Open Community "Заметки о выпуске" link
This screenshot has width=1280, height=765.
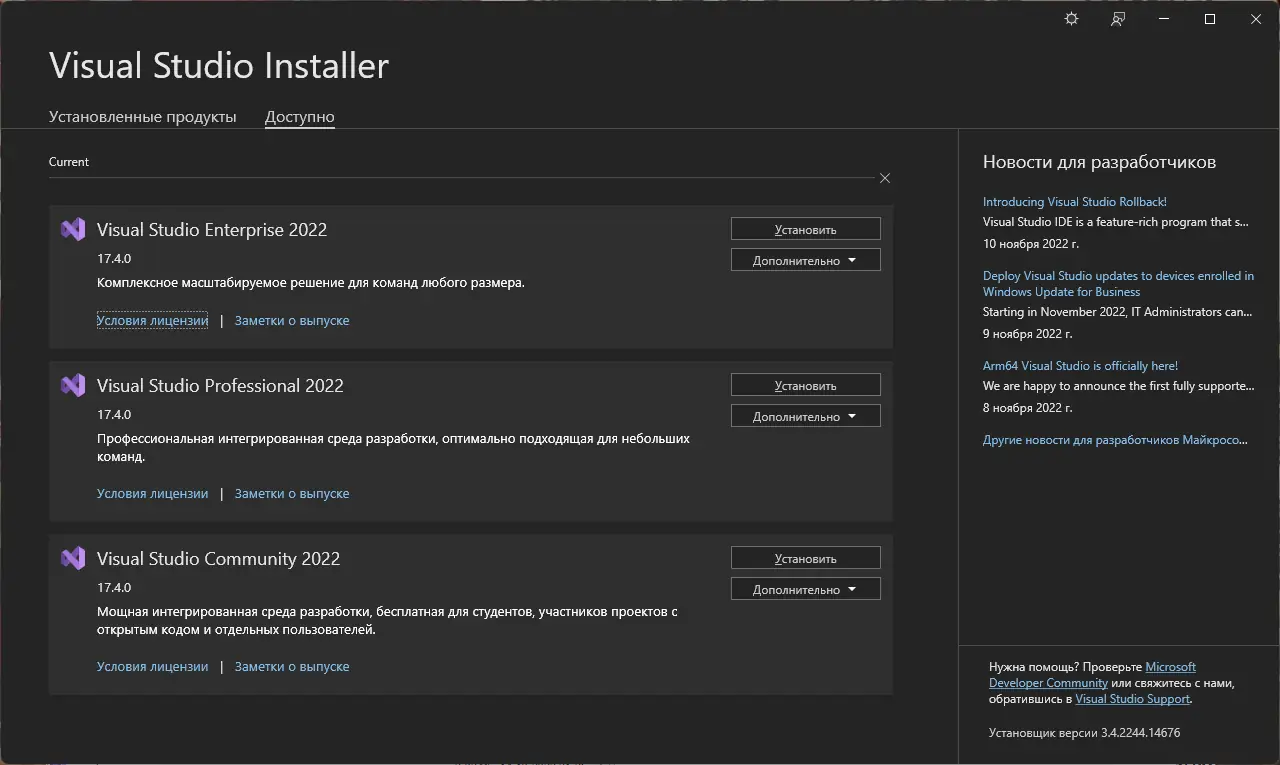pos(292,667)
